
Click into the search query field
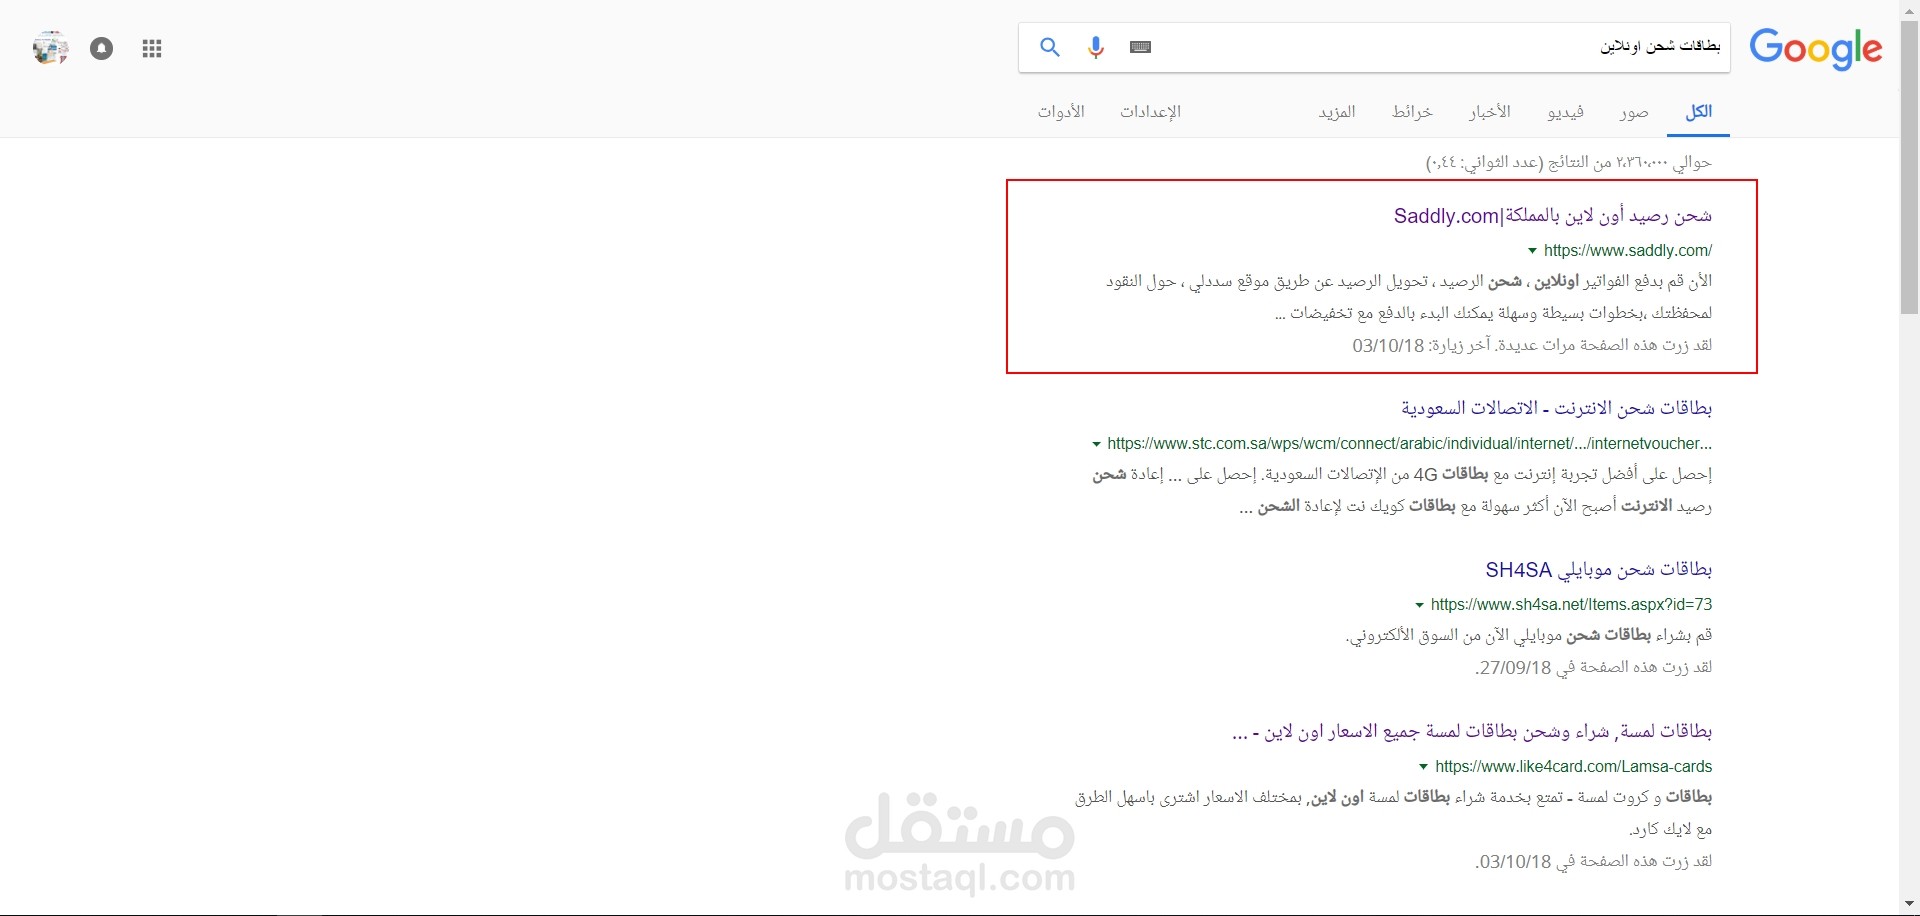[x=1440, y=47]
